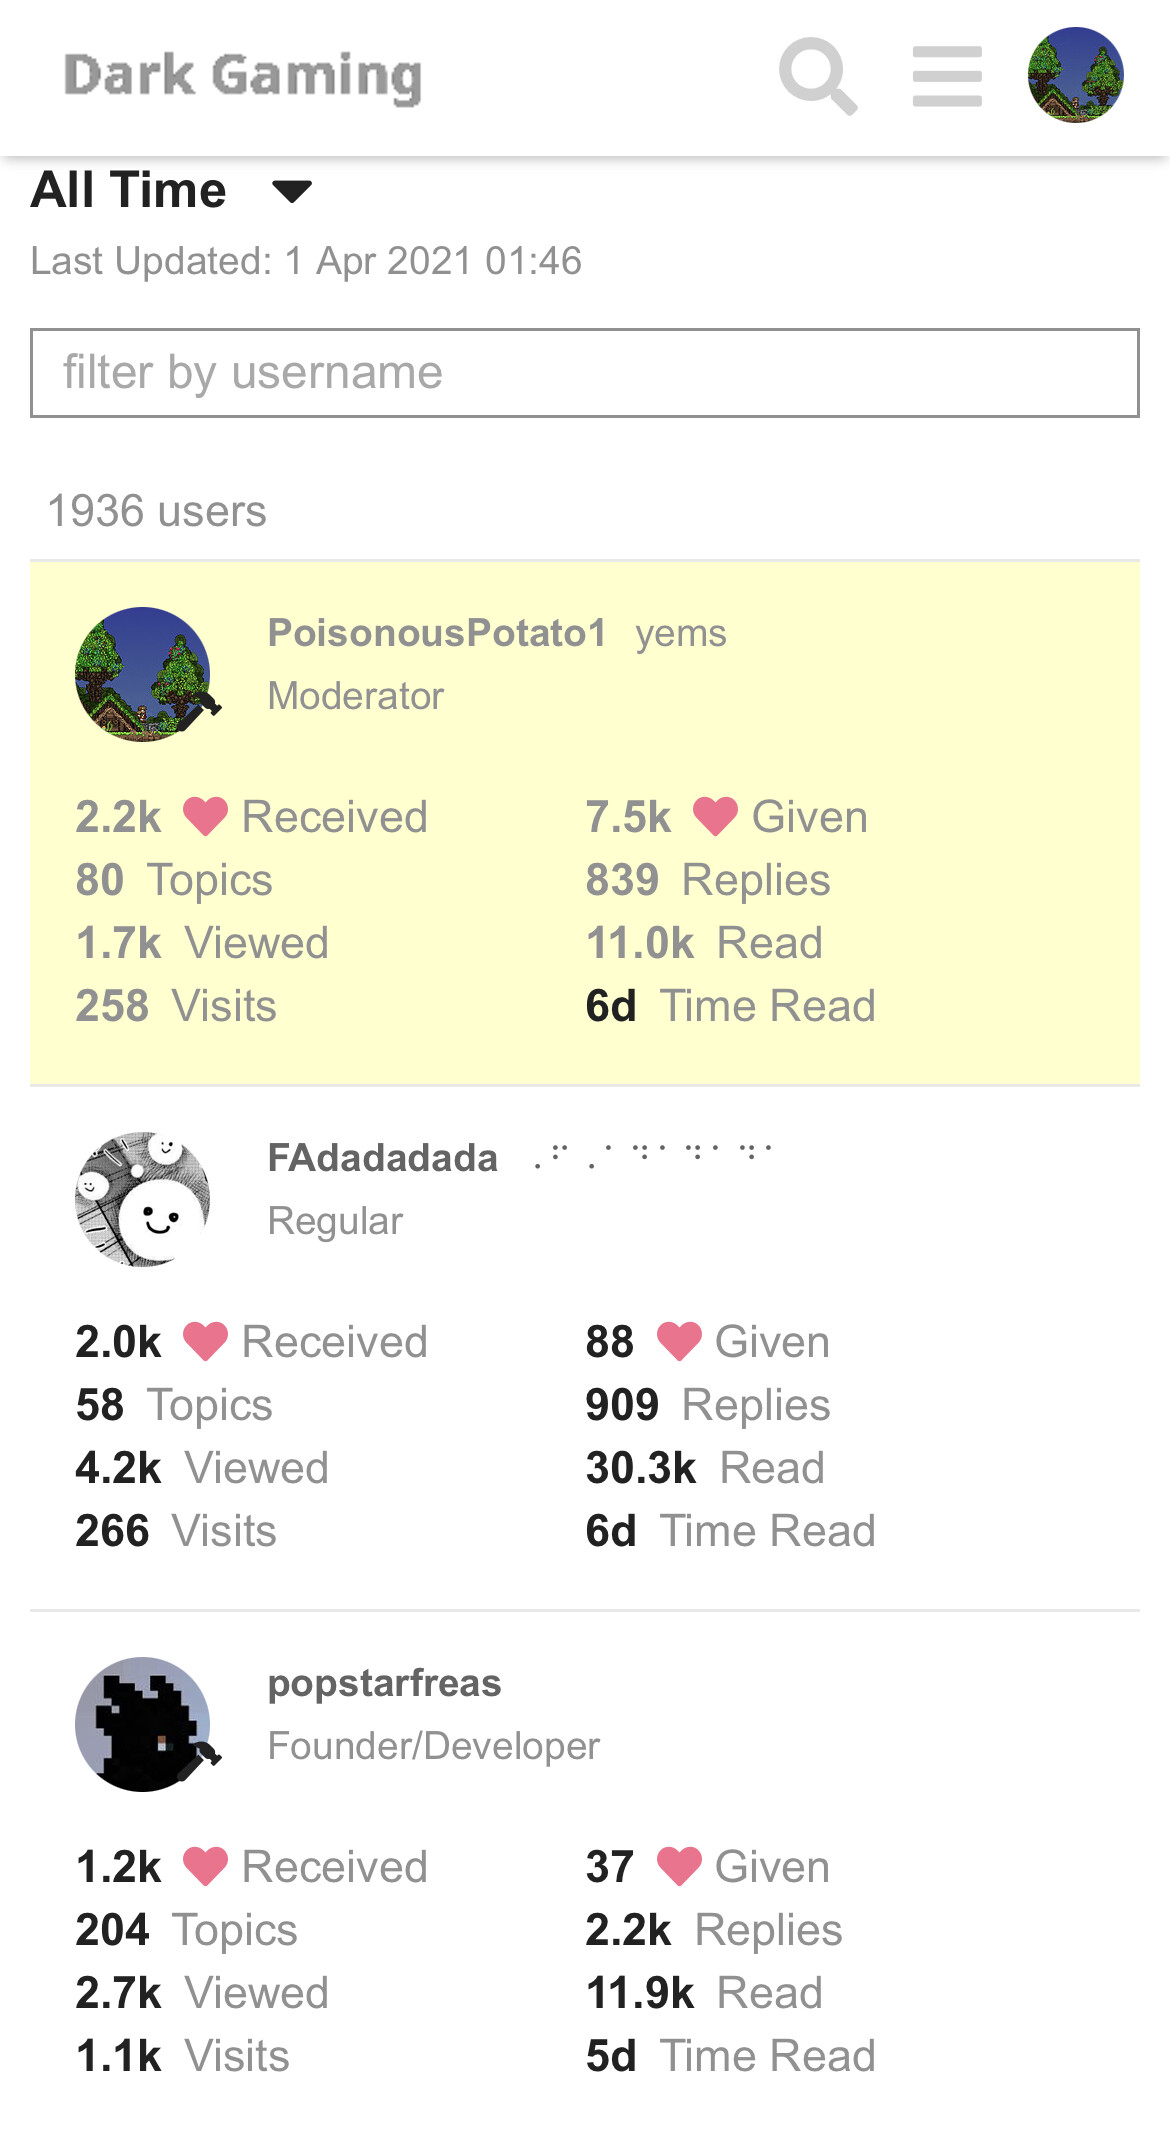Click the heart beside popstarfreas' 1.2k Received
Screen dimensions: 1170x2130
pyautogui.click(x=206, y=1867)
